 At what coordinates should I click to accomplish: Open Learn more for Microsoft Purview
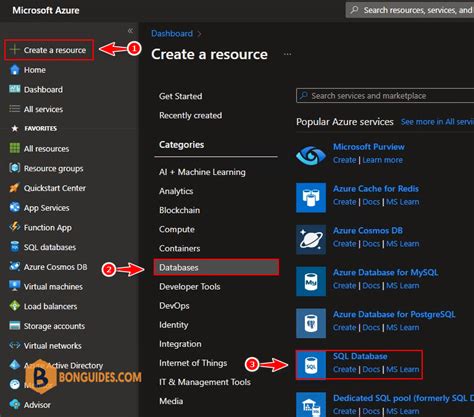click(x=382, y=160)
